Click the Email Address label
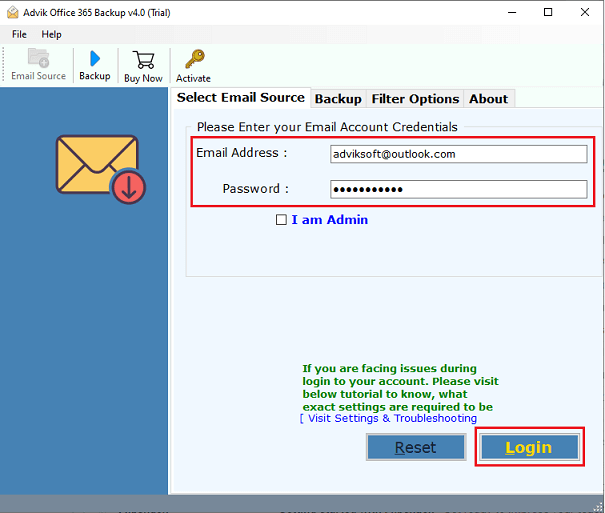 pos(242,153)
